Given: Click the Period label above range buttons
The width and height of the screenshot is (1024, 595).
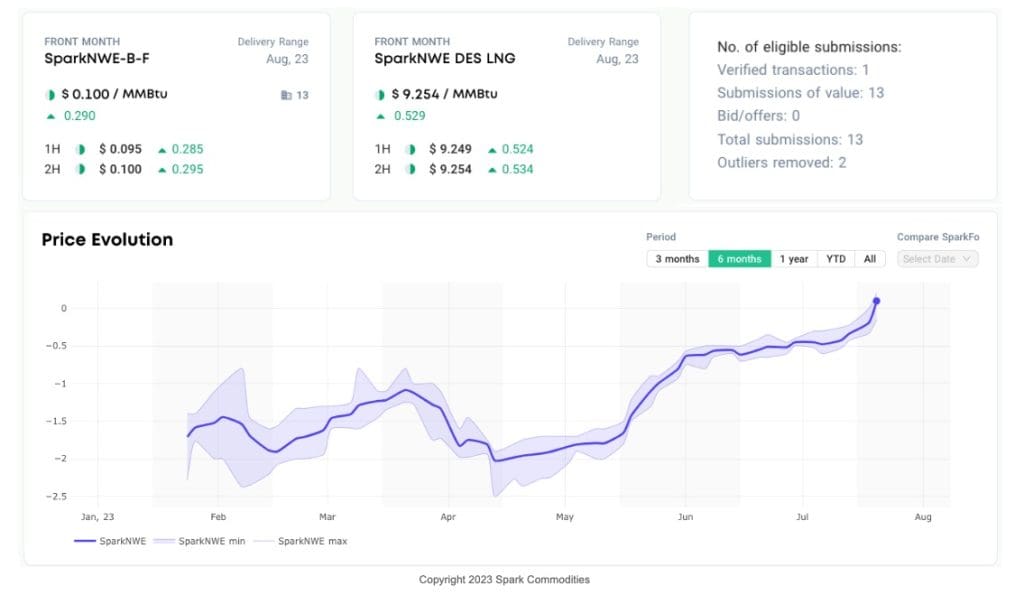Looking at the screenshot, I should [661, 237].
